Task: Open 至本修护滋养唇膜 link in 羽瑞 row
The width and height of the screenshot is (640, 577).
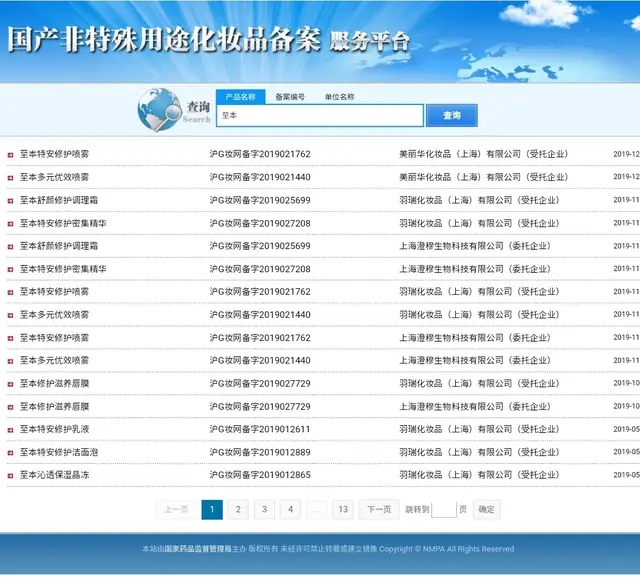Action: (54, 384)
